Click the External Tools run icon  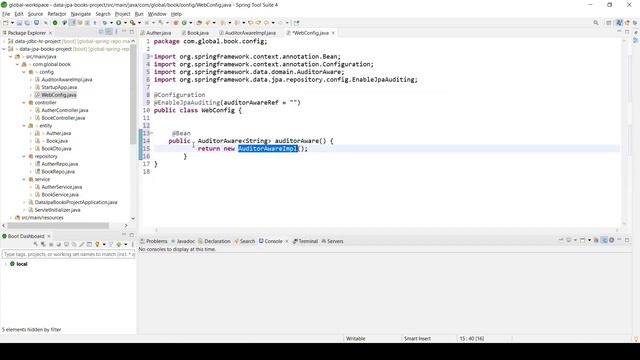[x=132, y=23]
